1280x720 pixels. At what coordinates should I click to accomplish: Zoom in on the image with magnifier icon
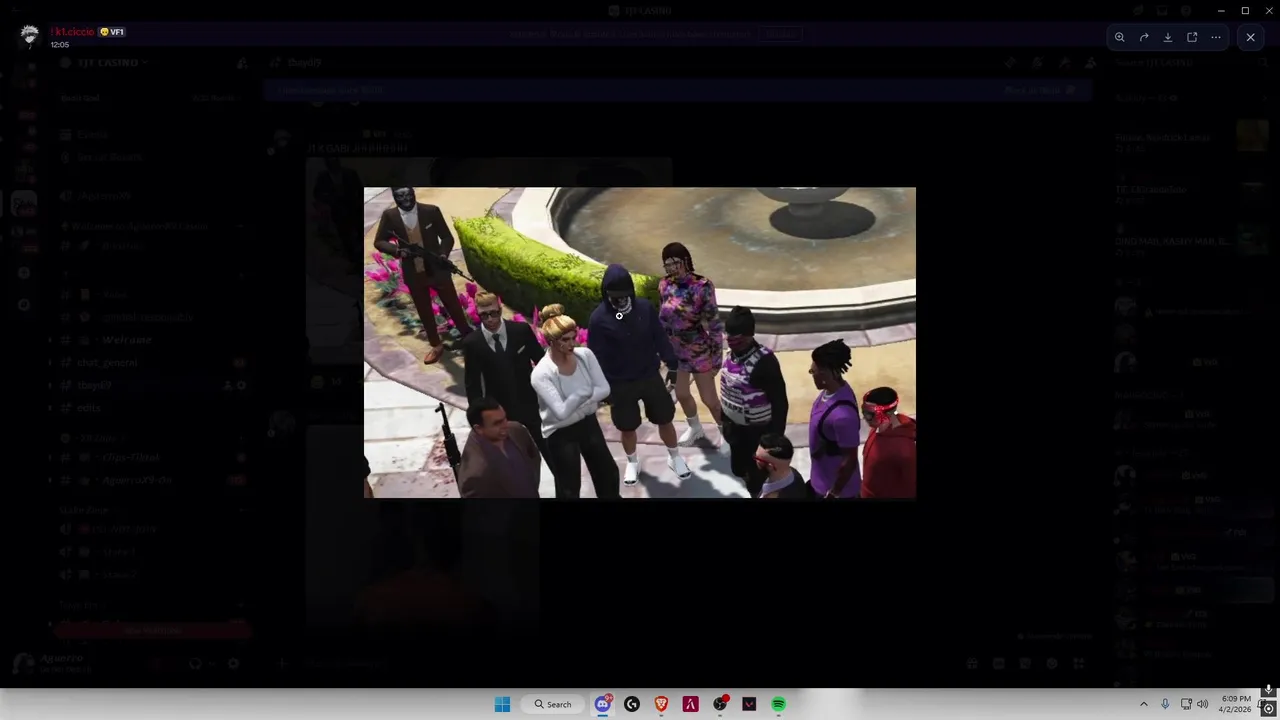pos(1120,37)
